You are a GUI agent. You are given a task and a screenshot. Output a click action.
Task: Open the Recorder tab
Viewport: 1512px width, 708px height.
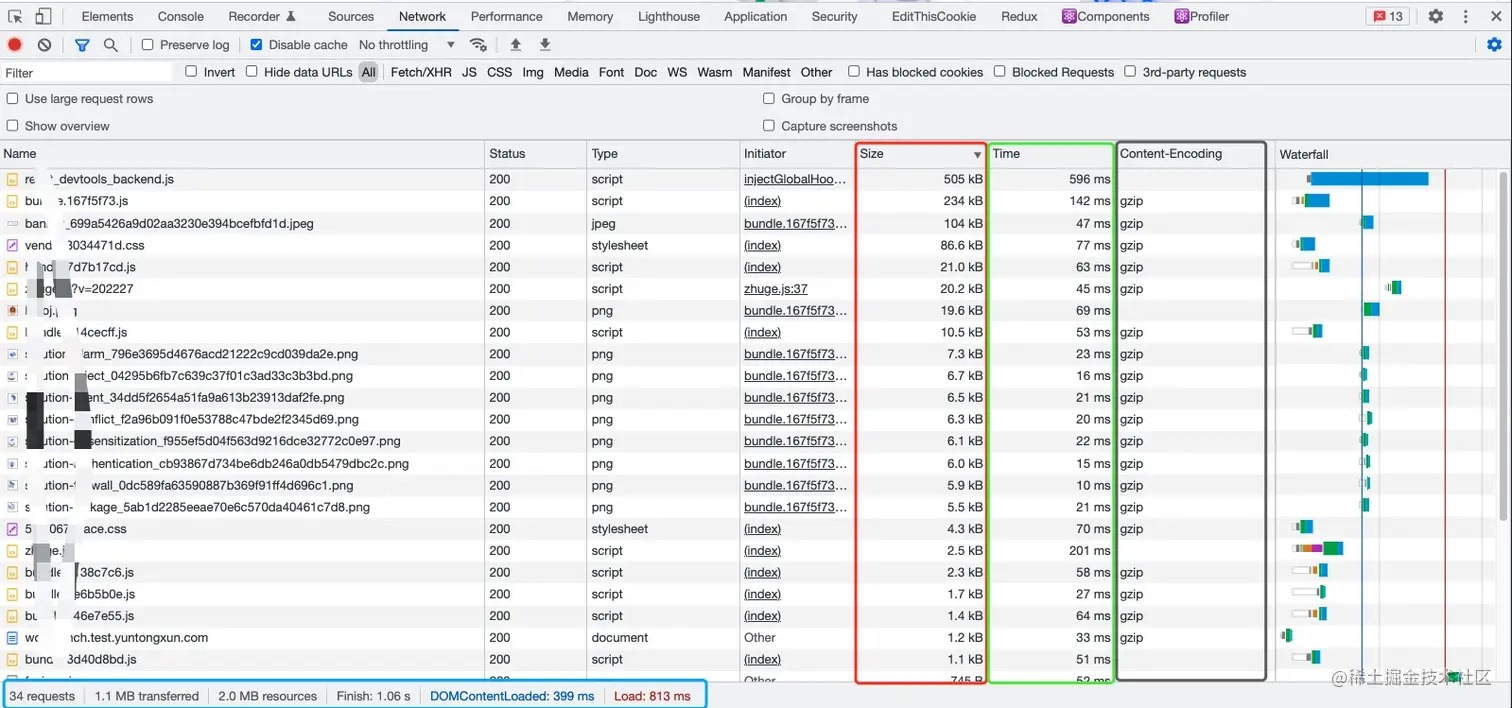pos(262,16)
